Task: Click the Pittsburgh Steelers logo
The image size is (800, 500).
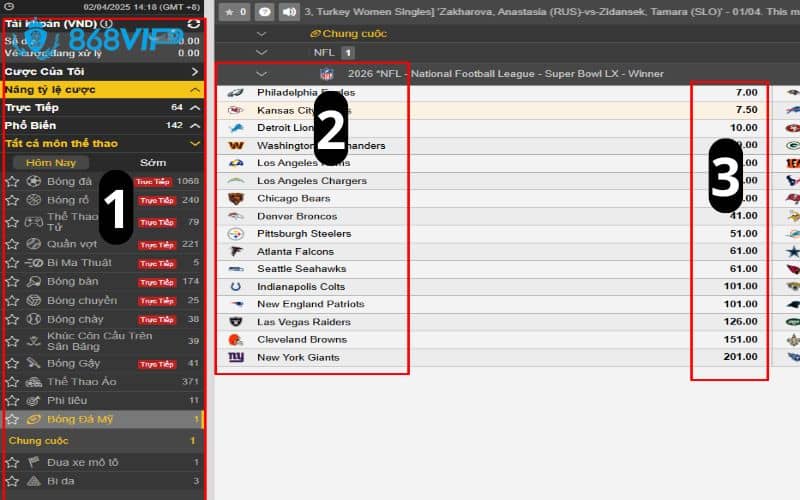Action: click(x=235, y=234)
